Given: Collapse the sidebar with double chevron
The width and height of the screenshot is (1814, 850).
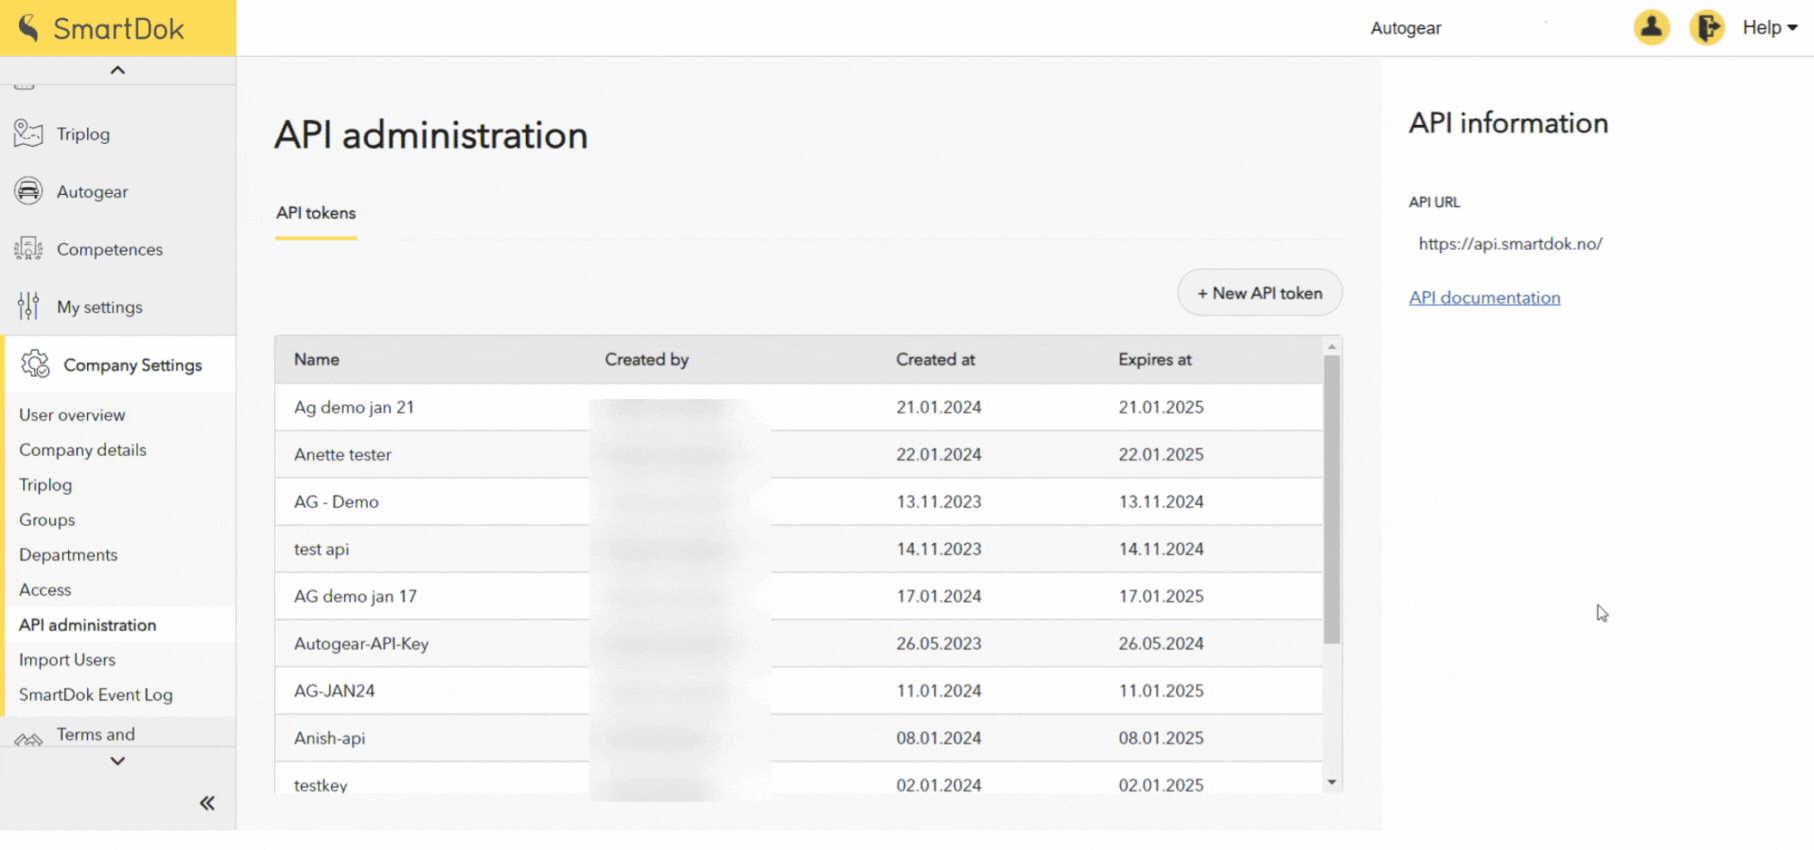Looking at the screenshot, I should pyautogui.click(x=207, y=803).
